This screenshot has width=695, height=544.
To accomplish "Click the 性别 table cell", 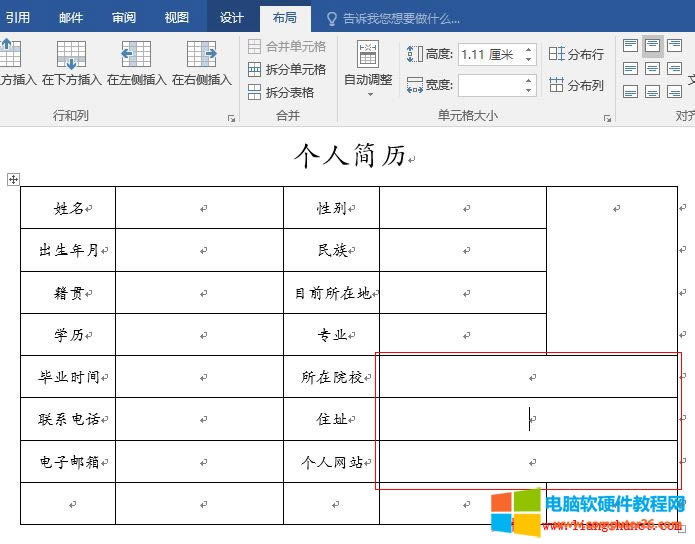I will coord(332,207).
